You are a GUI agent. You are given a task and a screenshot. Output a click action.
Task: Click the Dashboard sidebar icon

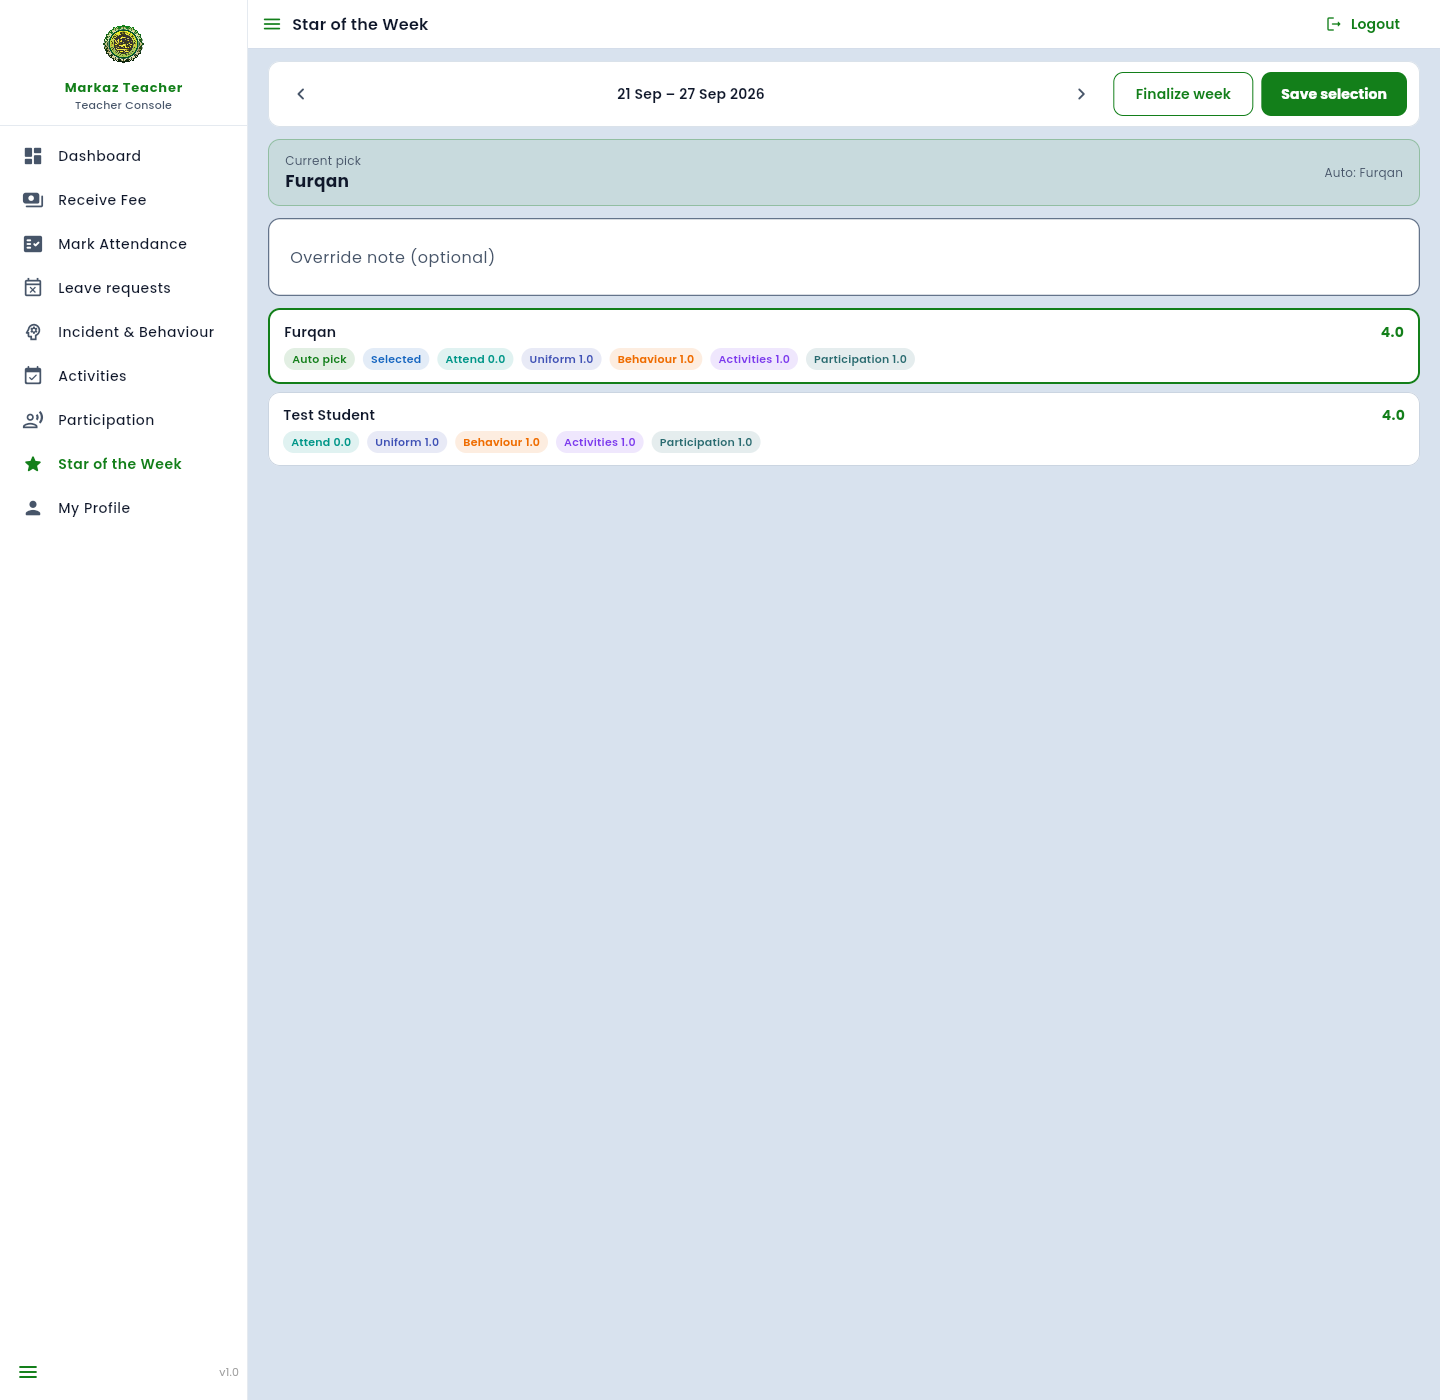[x=33, y=156]
